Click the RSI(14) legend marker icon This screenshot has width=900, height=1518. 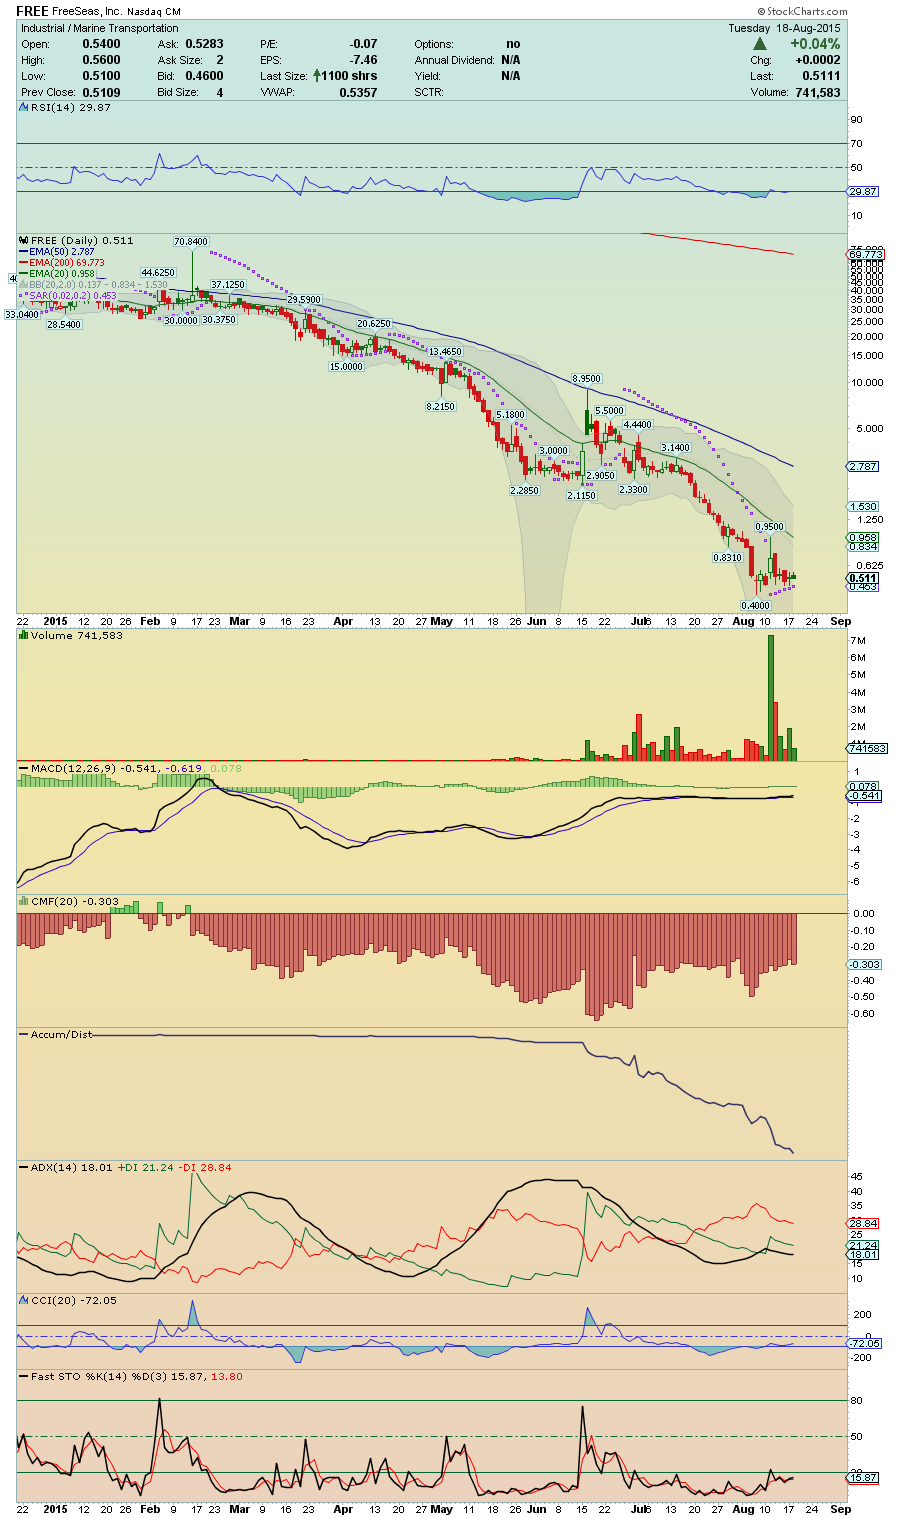(x=24, y=107)
